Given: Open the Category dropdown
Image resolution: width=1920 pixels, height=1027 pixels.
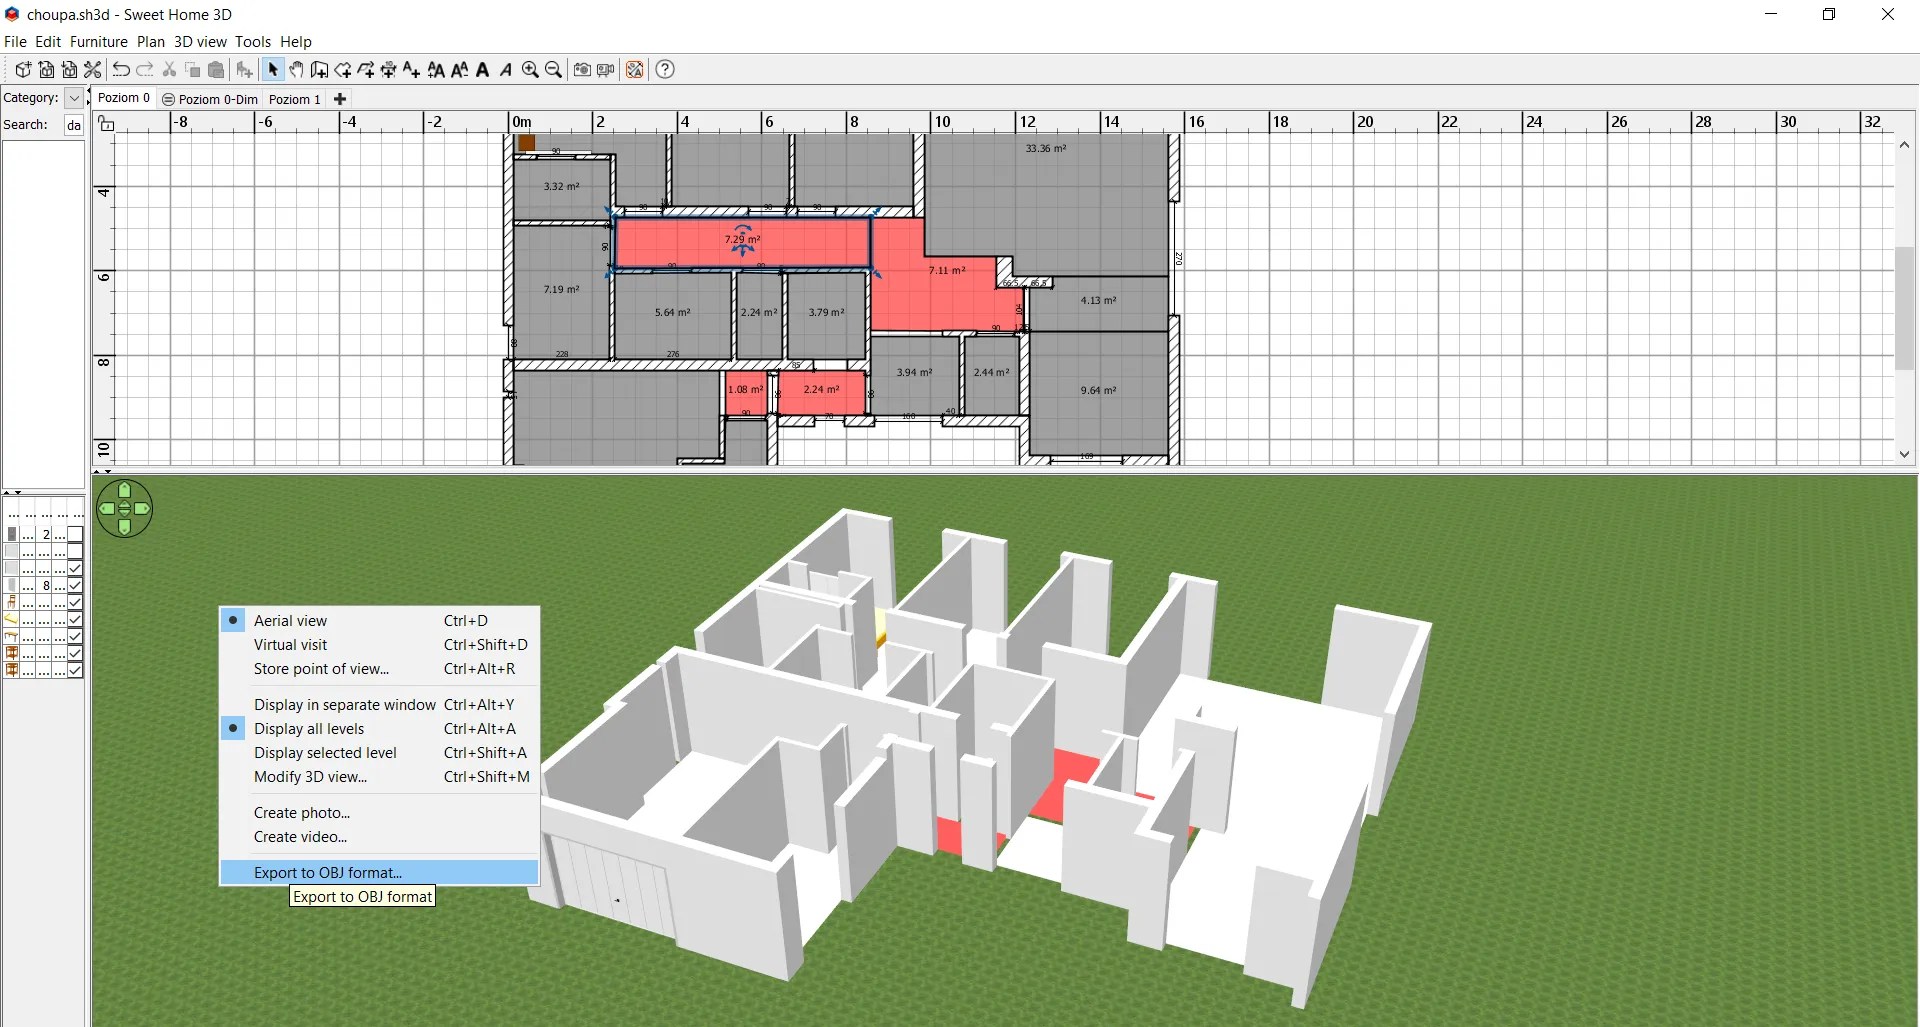Looking at the screenshot, I should (x=72, y=98).
